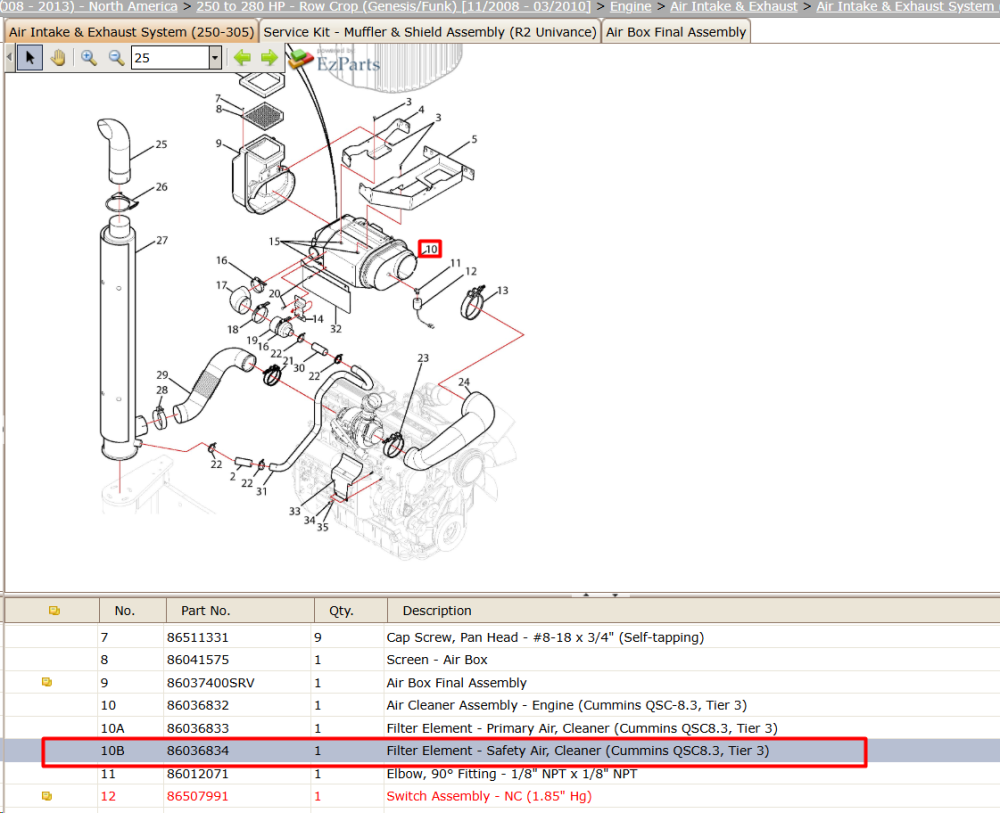Click callout 10 on the diagram
1000x813 pixels.
click(x=430, y=249)
